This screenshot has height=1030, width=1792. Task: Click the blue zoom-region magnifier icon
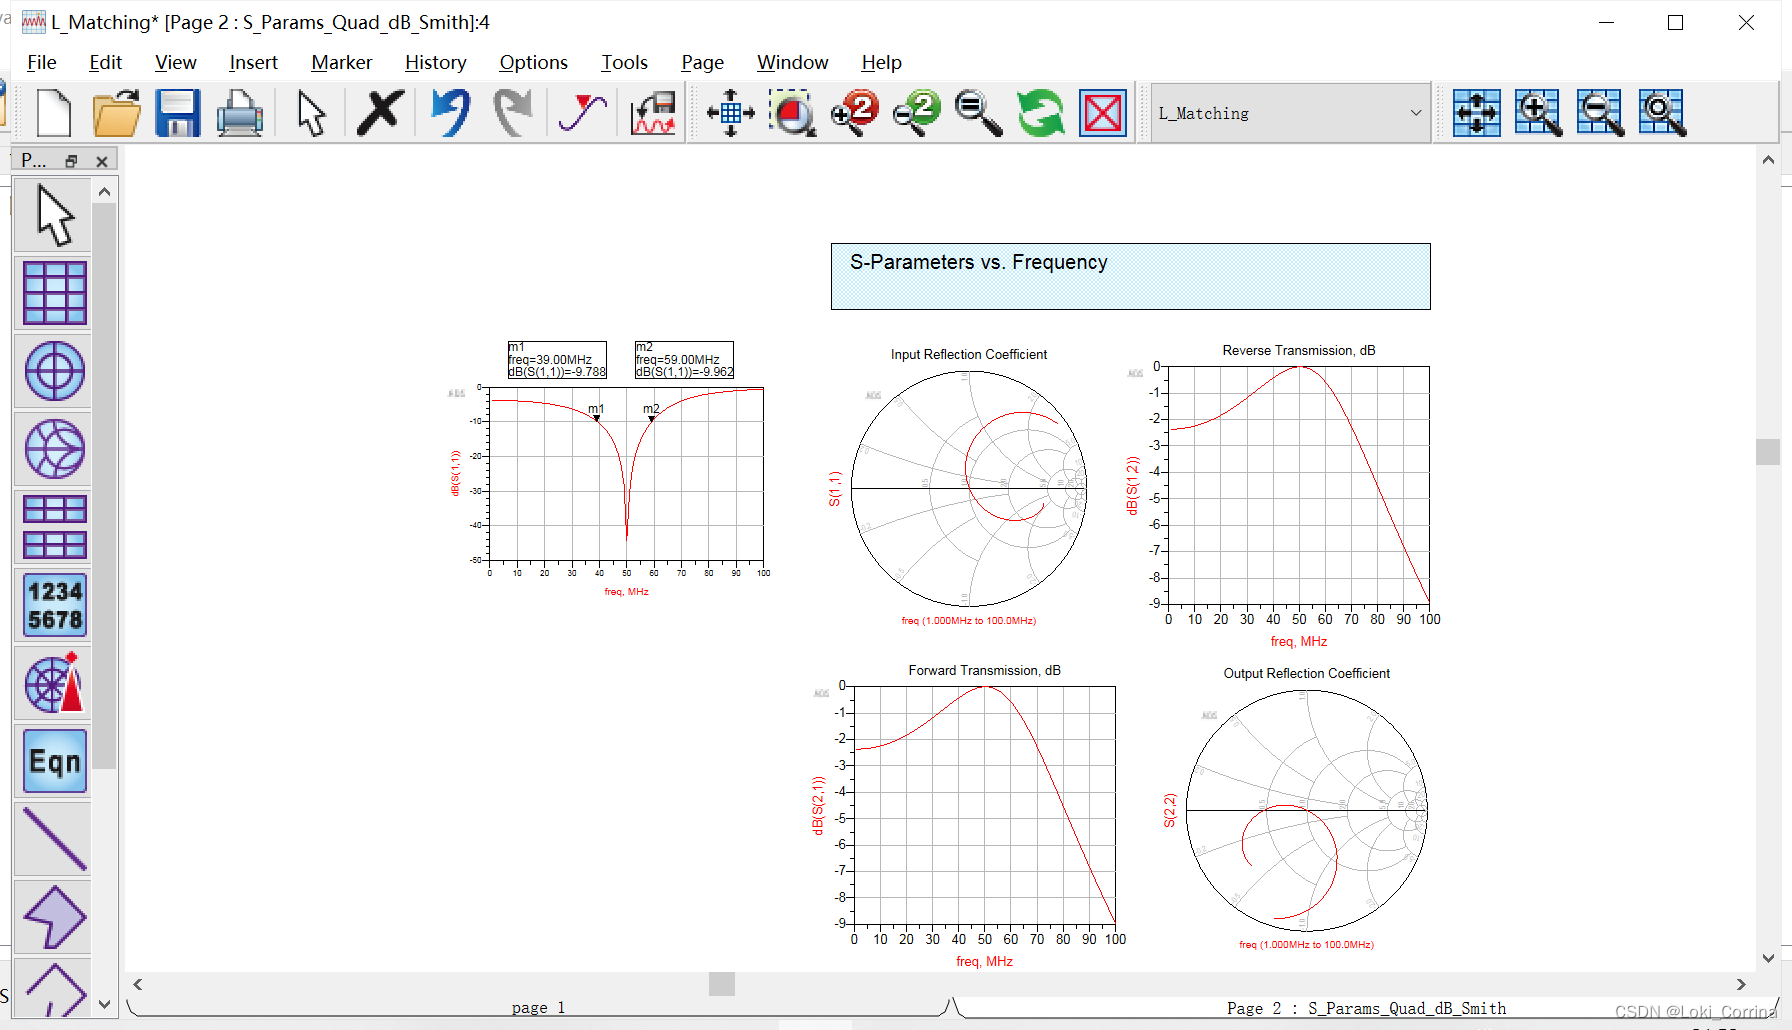pyautogui.click(x=1662, y=113)
